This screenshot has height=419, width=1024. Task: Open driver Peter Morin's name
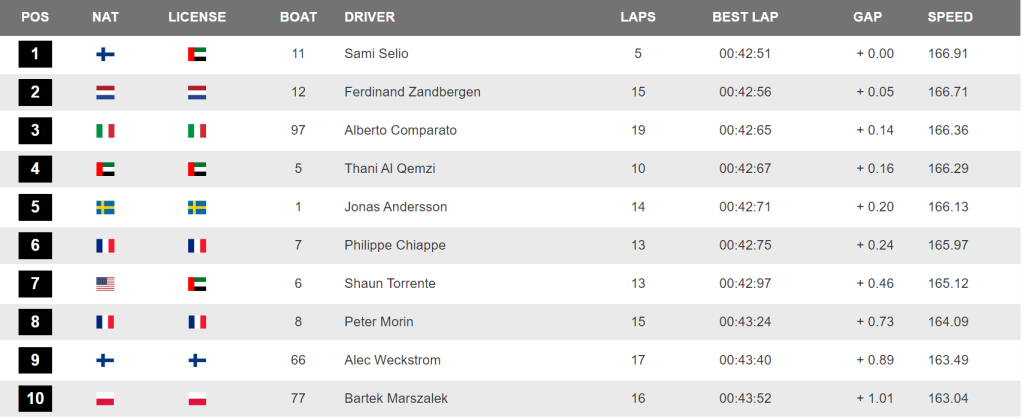point(379,322)
